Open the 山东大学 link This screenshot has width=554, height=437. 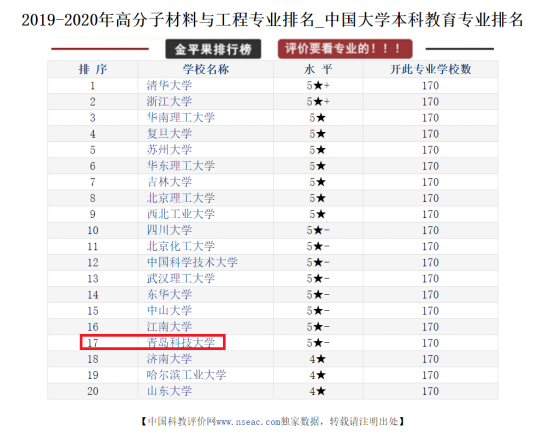click(x=169, y=391)
